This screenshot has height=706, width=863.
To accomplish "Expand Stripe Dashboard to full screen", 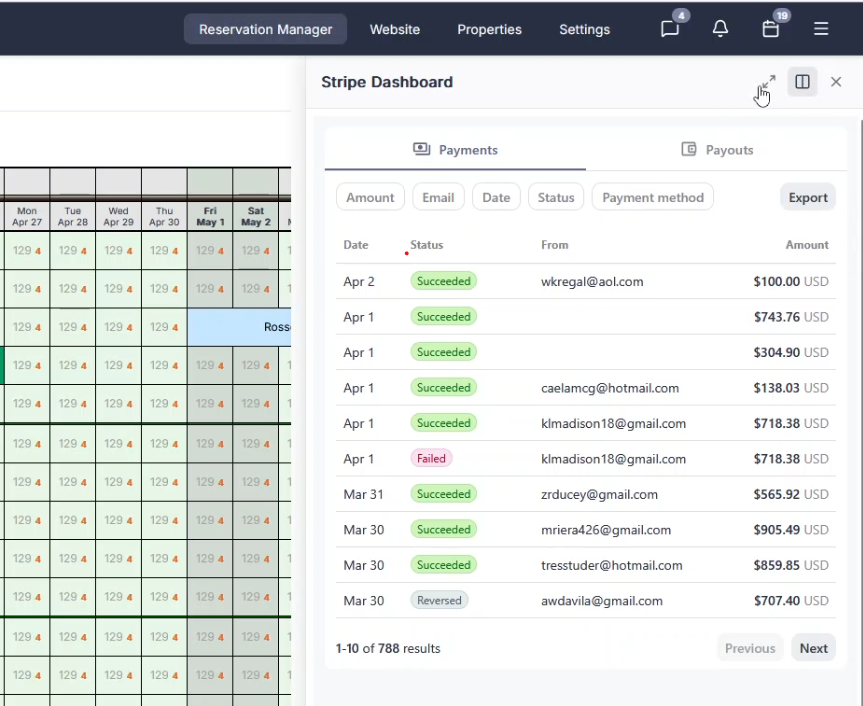I will click(x=767, y=82).
